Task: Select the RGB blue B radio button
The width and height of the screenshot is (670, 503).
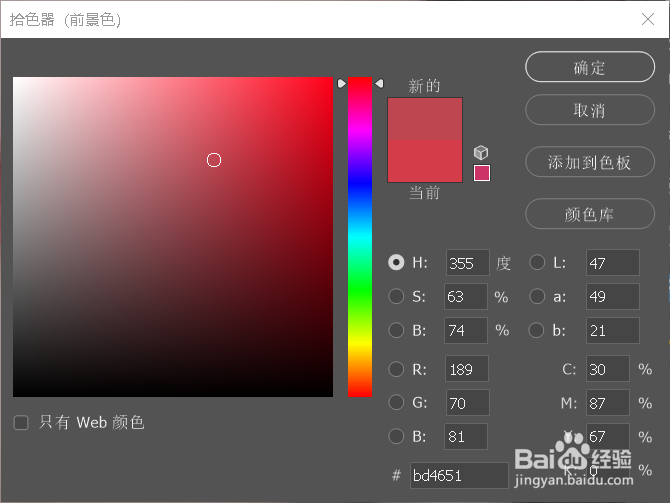Action: tap(396, 436)
